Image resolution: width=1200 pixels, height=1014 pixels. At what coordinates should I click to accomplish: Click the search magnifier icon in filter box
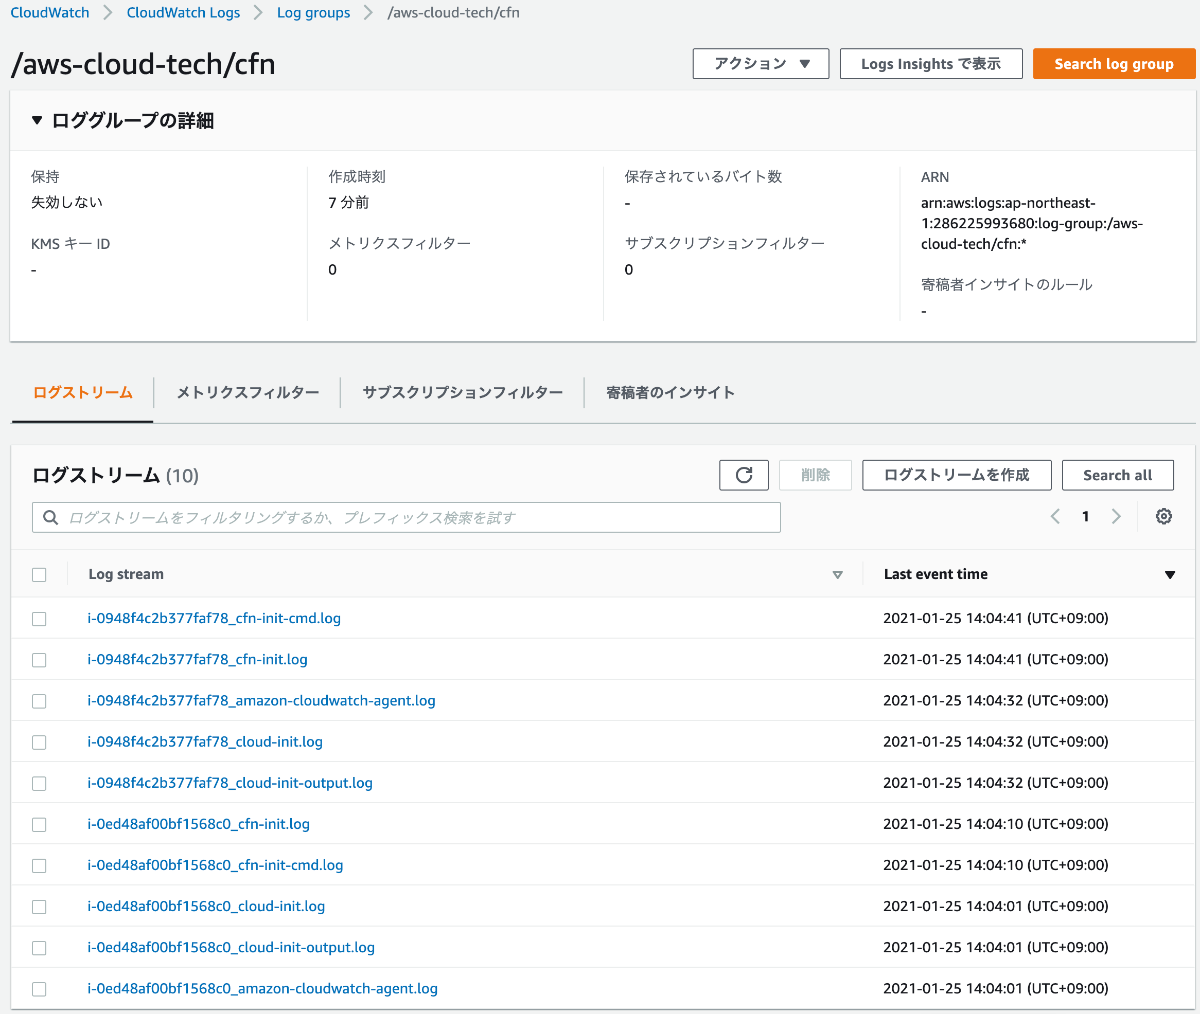pyautogui.click(x=50, y=518)
